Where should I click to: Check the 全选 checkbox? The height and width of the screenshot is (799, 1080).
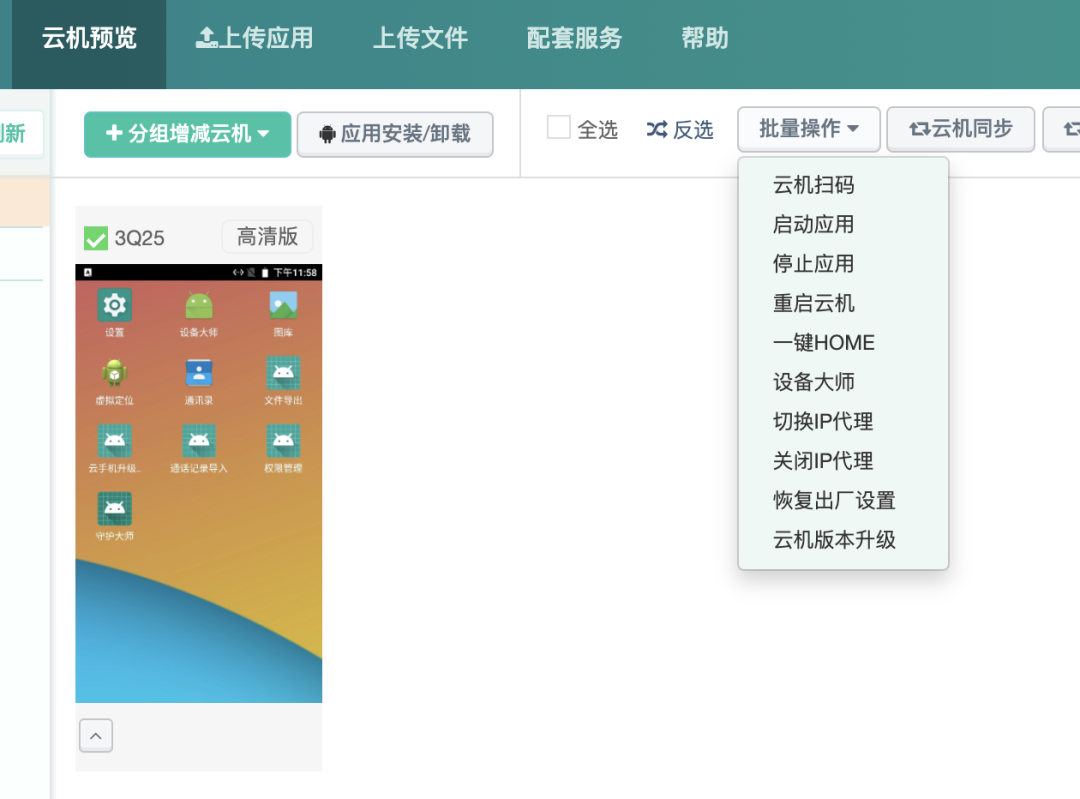click(x=559, y=128)
